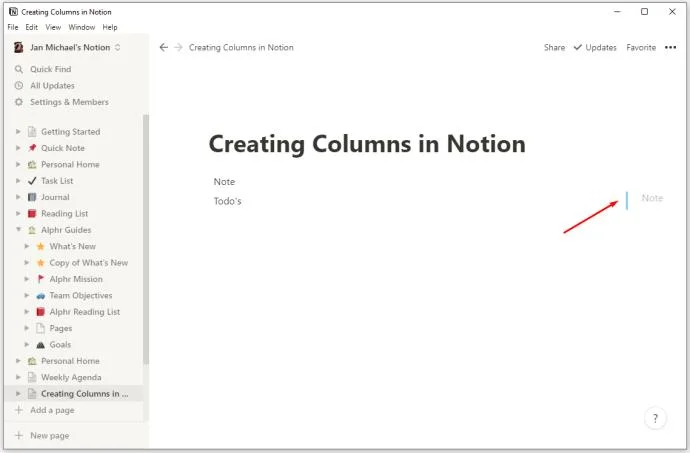This screenshot has width=690, height=453.
Task: Open the Edit menu
Action: pos(31,27)
